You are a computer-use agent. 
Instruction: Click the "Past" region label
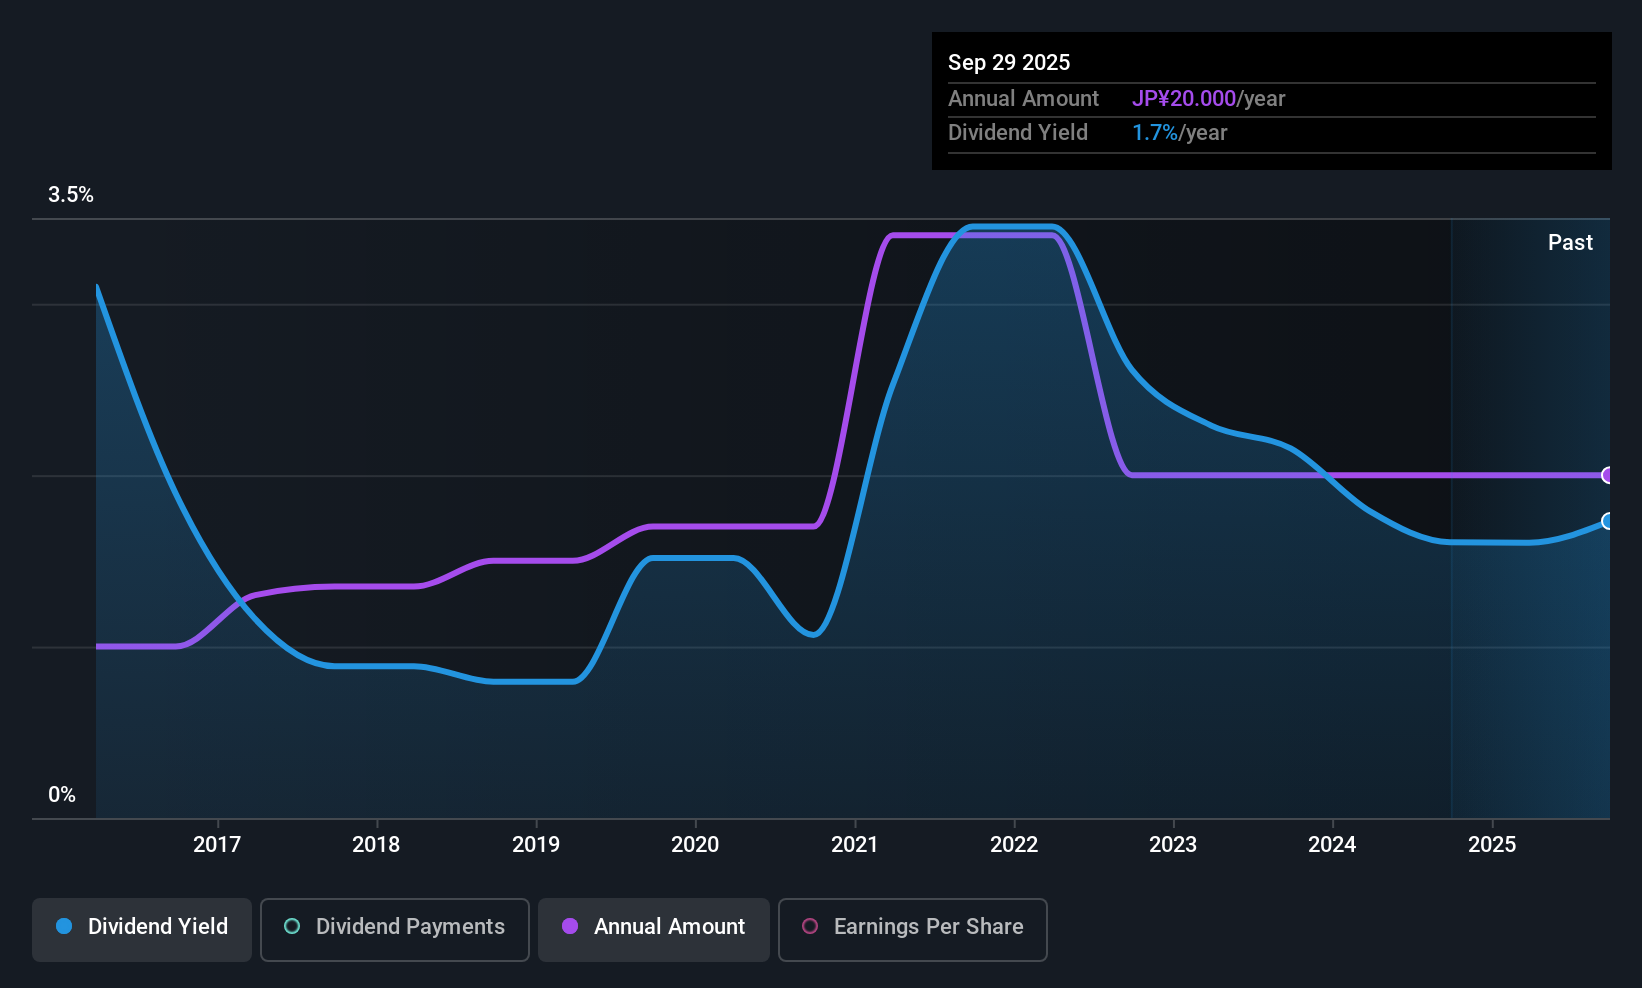pos(1570,243)
